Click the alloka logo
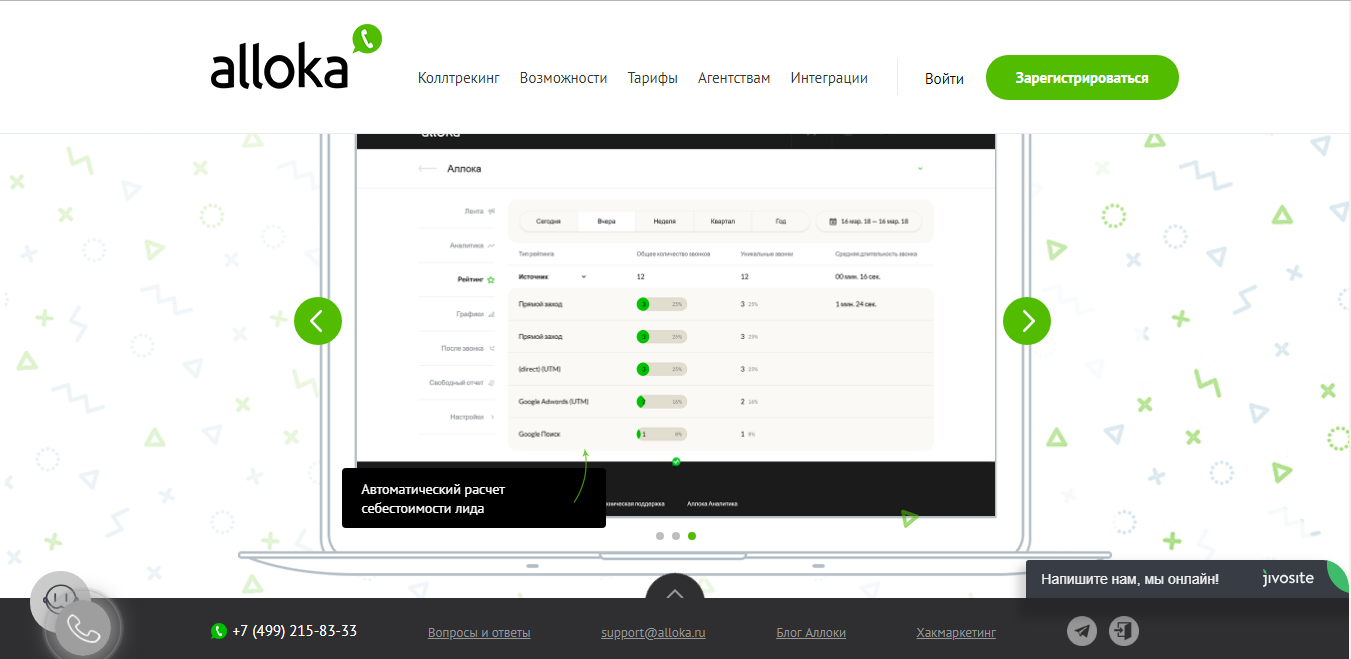This screenshot has width=1351, height=659. 296,58
